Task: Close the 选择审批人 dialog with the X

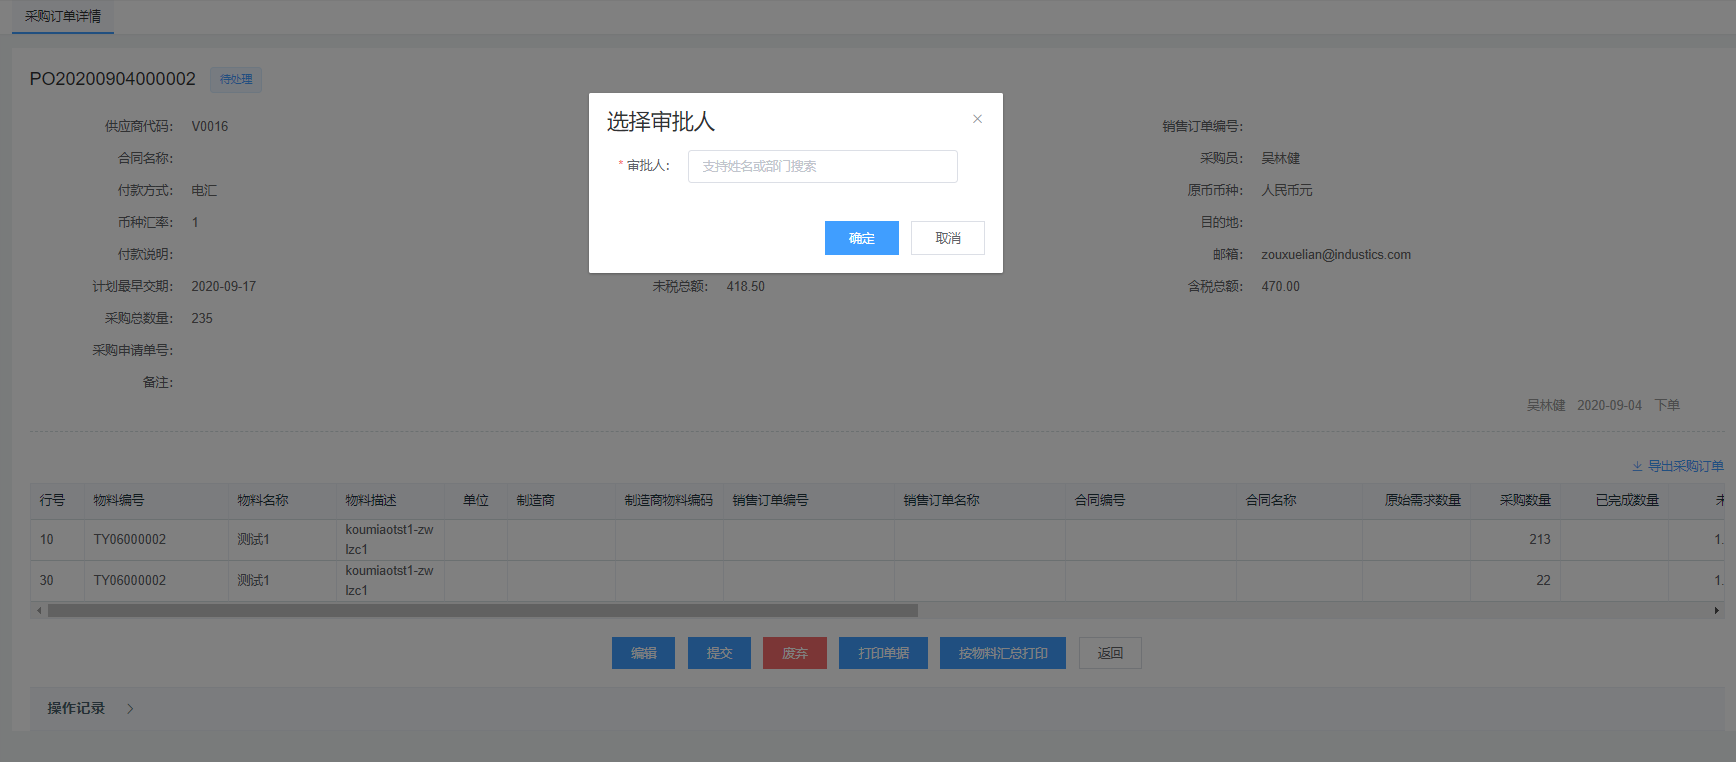Action: point(977,119)
